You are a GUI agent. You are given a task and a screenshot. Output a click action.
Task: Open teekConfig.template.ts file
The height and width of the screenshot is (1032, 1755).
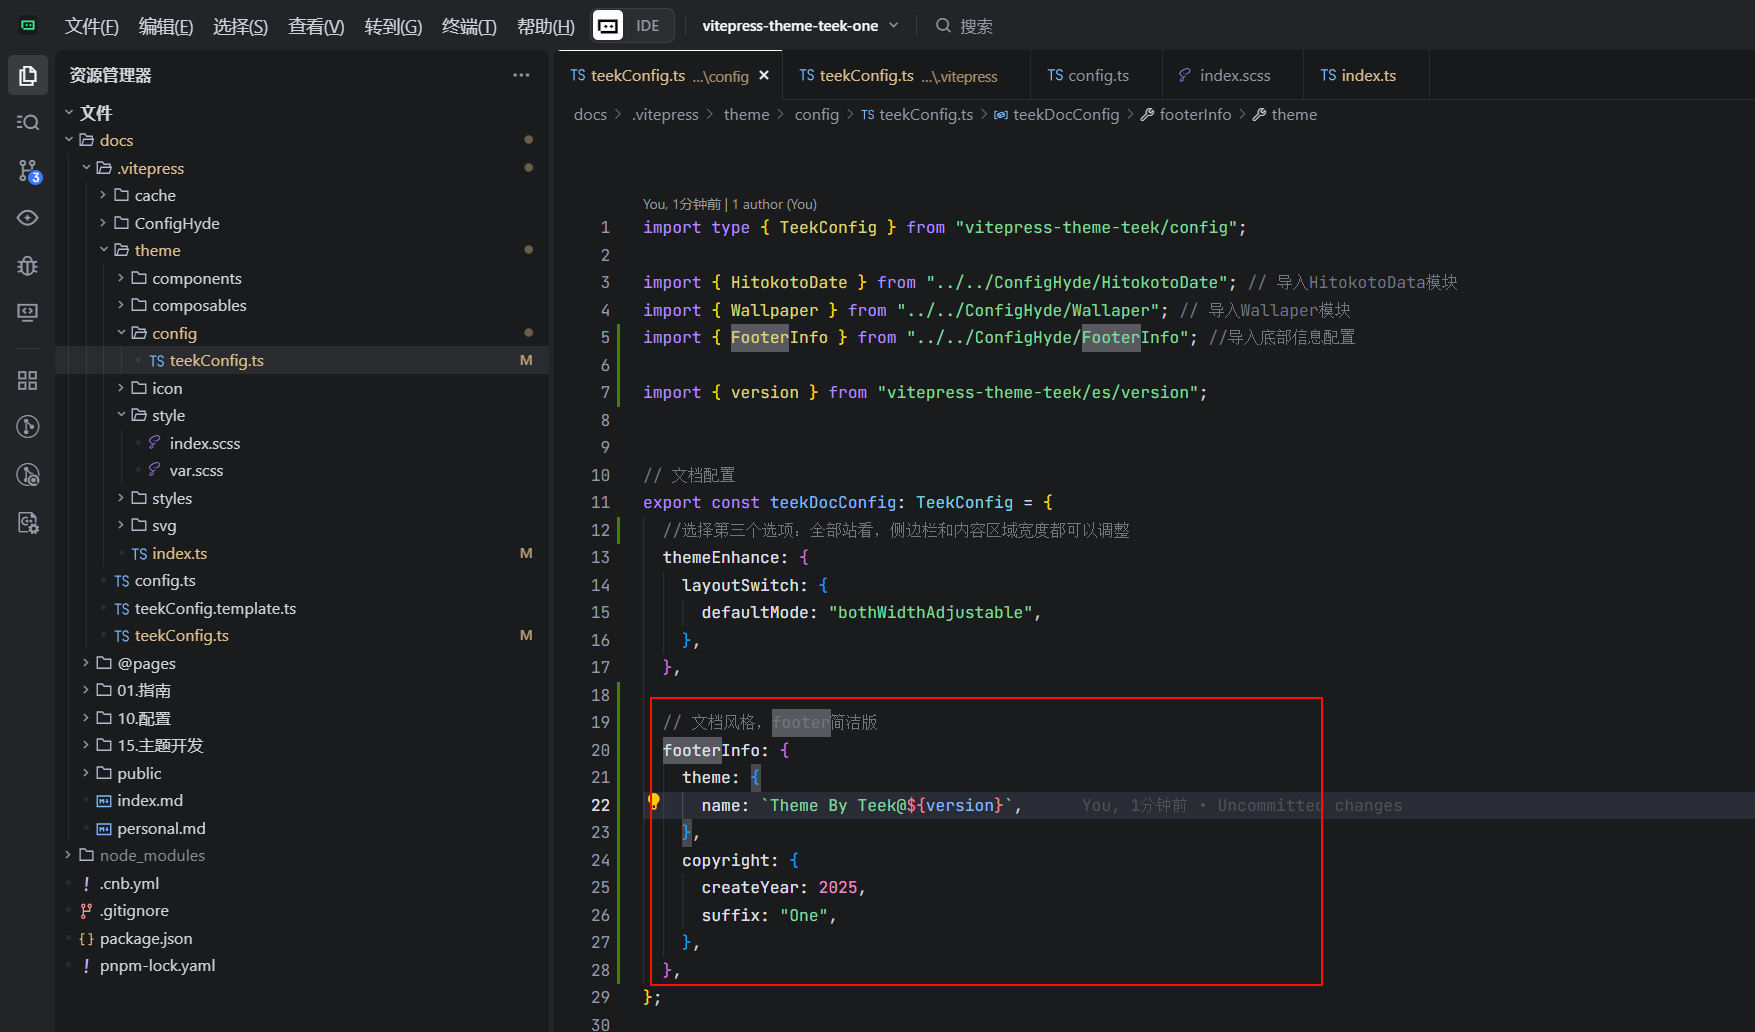click(214, 609)
